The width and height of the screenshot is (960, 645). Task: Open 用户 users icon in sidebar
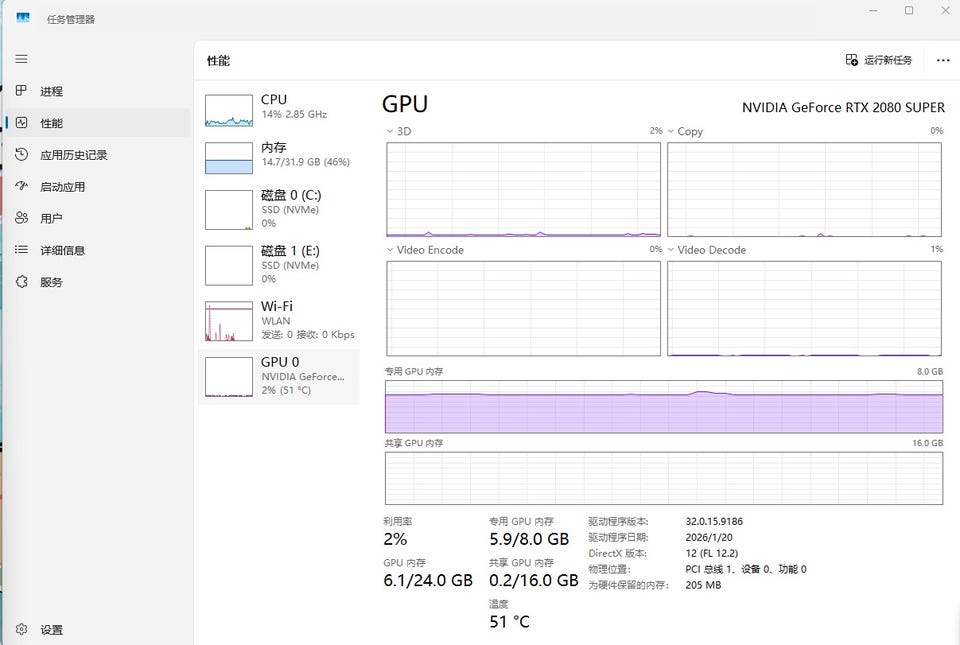tap(21, 218)
